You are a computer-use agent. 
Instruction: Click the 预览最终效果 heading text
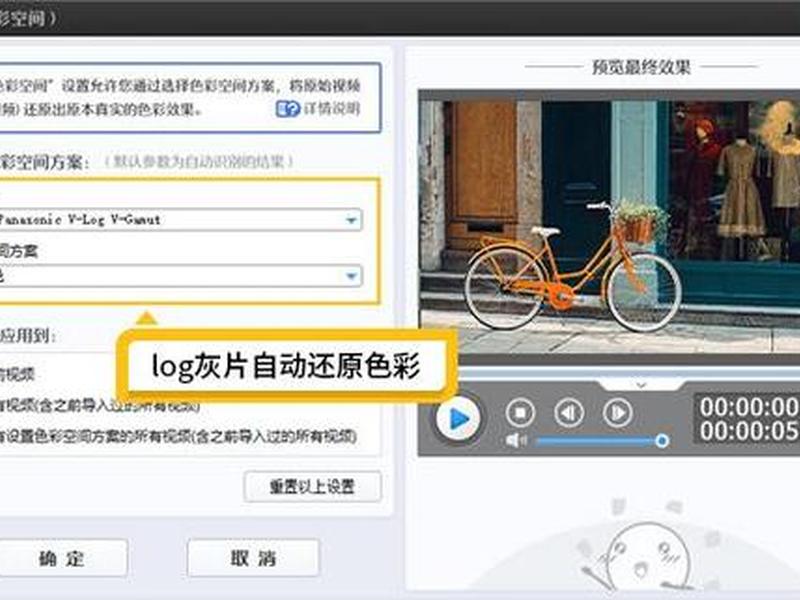[641, 67]
